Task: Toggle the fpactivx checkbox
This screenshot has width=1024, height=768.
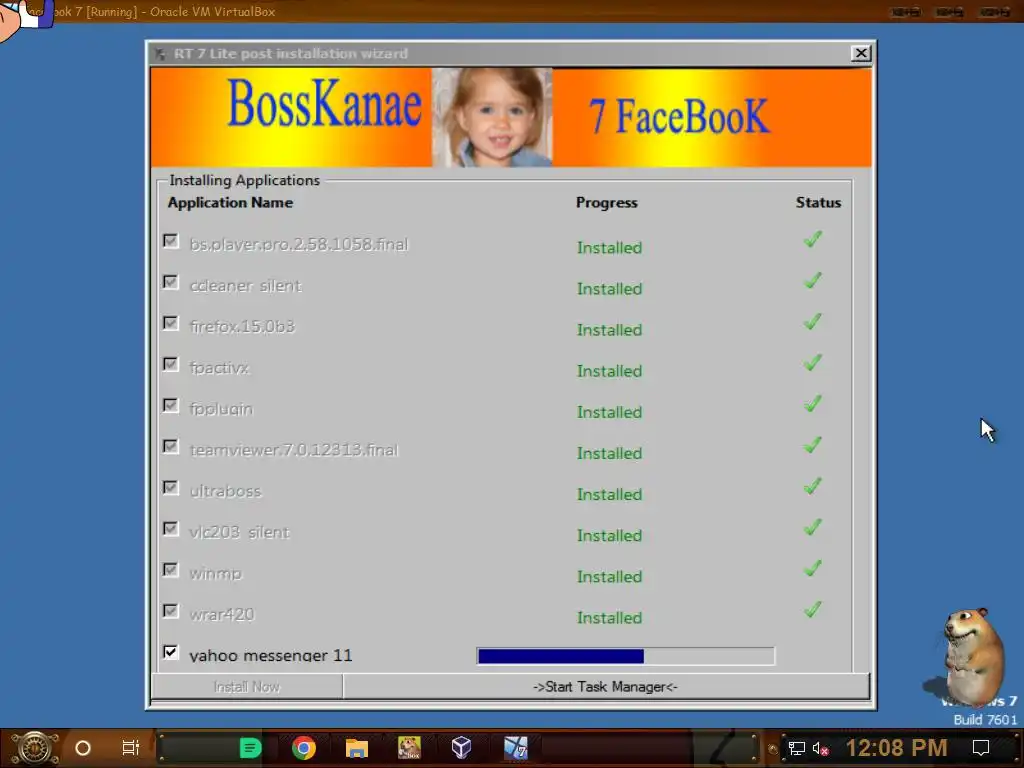Action: point(170,364)
